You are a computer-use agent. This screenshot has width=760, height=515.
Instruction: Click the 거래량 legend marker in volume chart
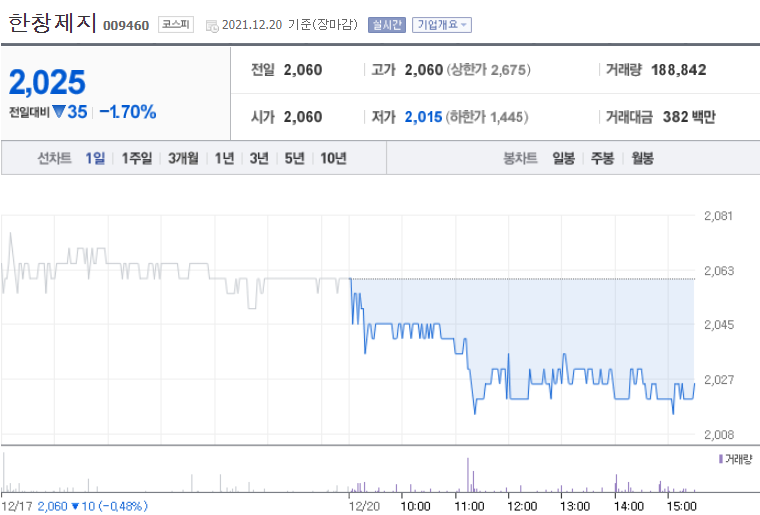(x=721, y=458)
